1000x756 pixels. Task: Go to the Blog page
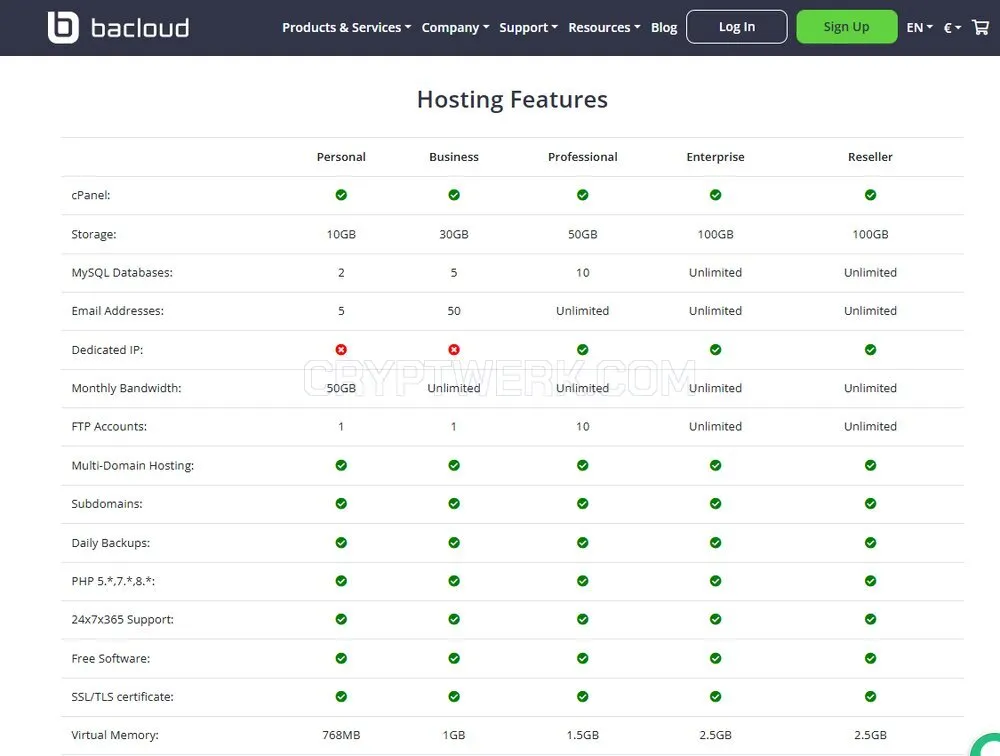pyautogui.click(x=663, y=27)
